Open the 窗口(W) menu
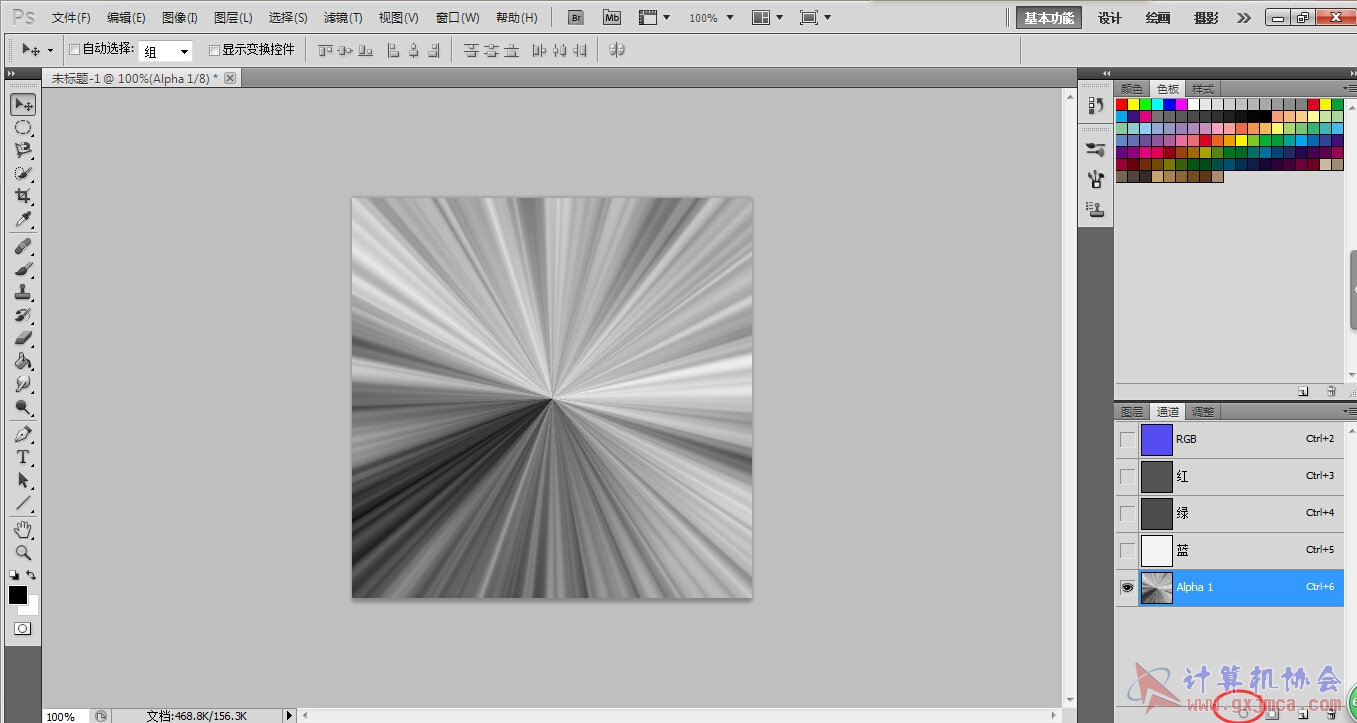 pos(458,18)
